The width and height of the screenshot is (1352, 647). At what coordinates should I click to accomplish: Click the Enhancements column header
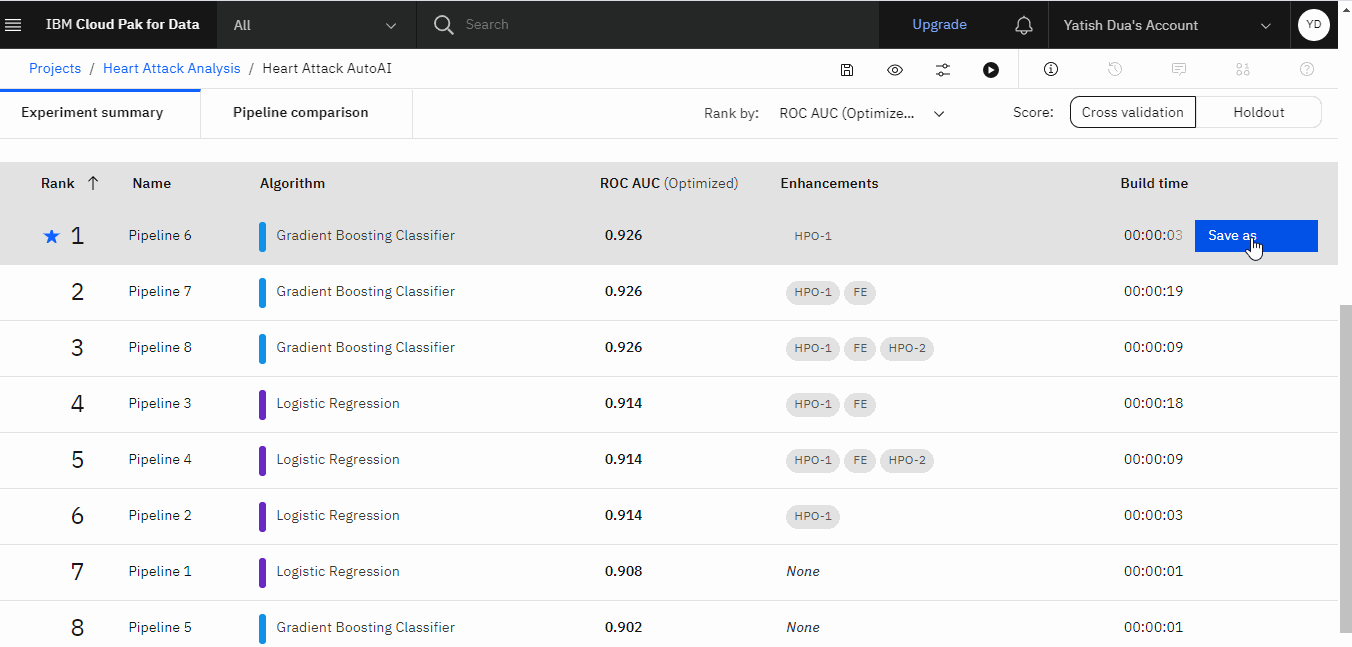click(829, 183)
